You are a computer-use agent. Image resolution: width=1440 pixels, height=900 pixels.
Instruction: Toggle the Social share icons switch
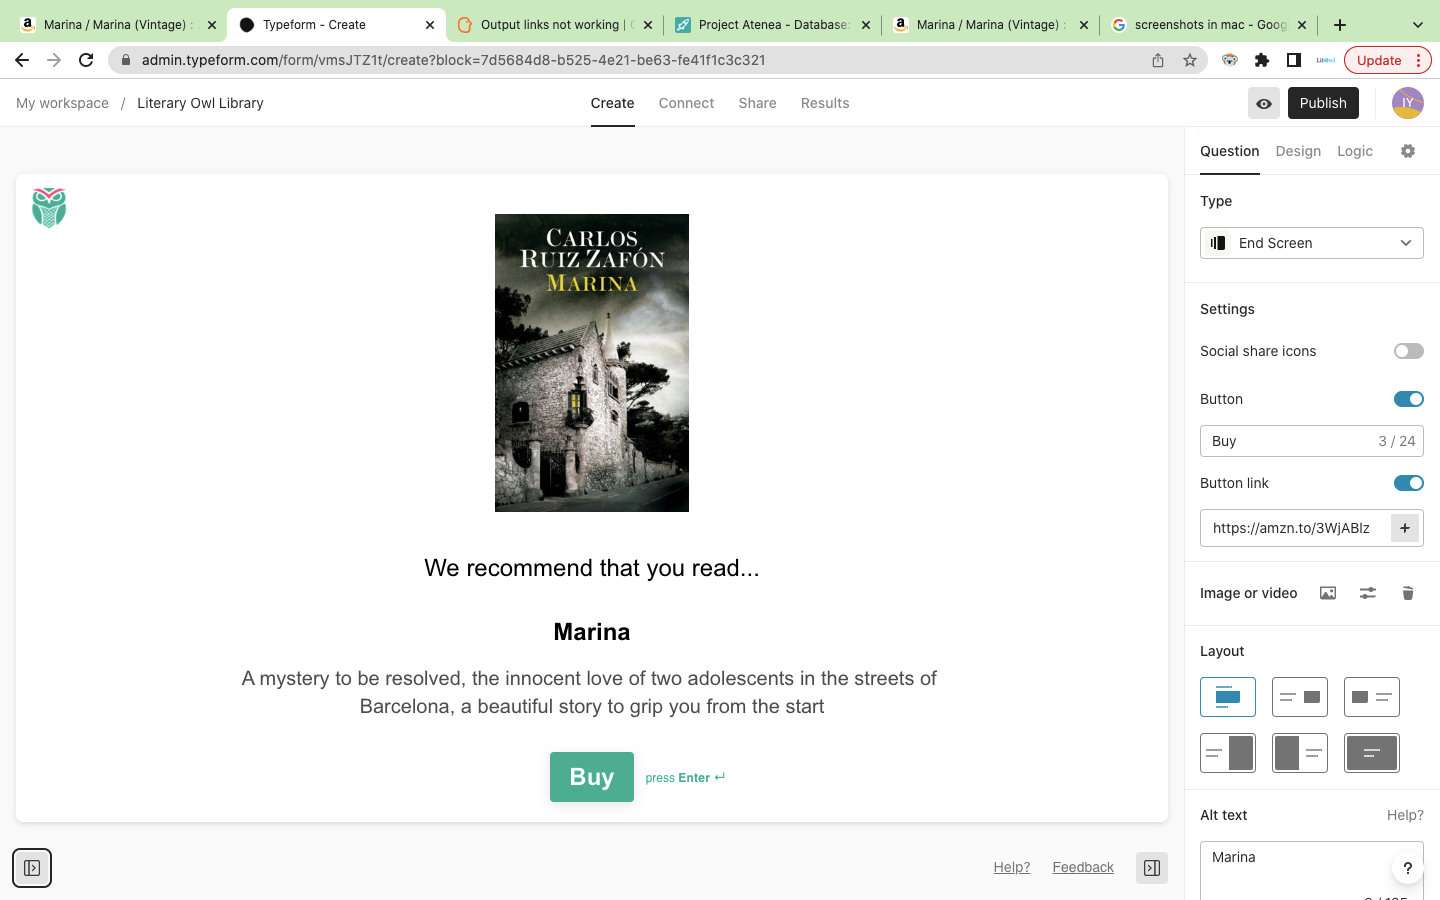(1409, 351)
